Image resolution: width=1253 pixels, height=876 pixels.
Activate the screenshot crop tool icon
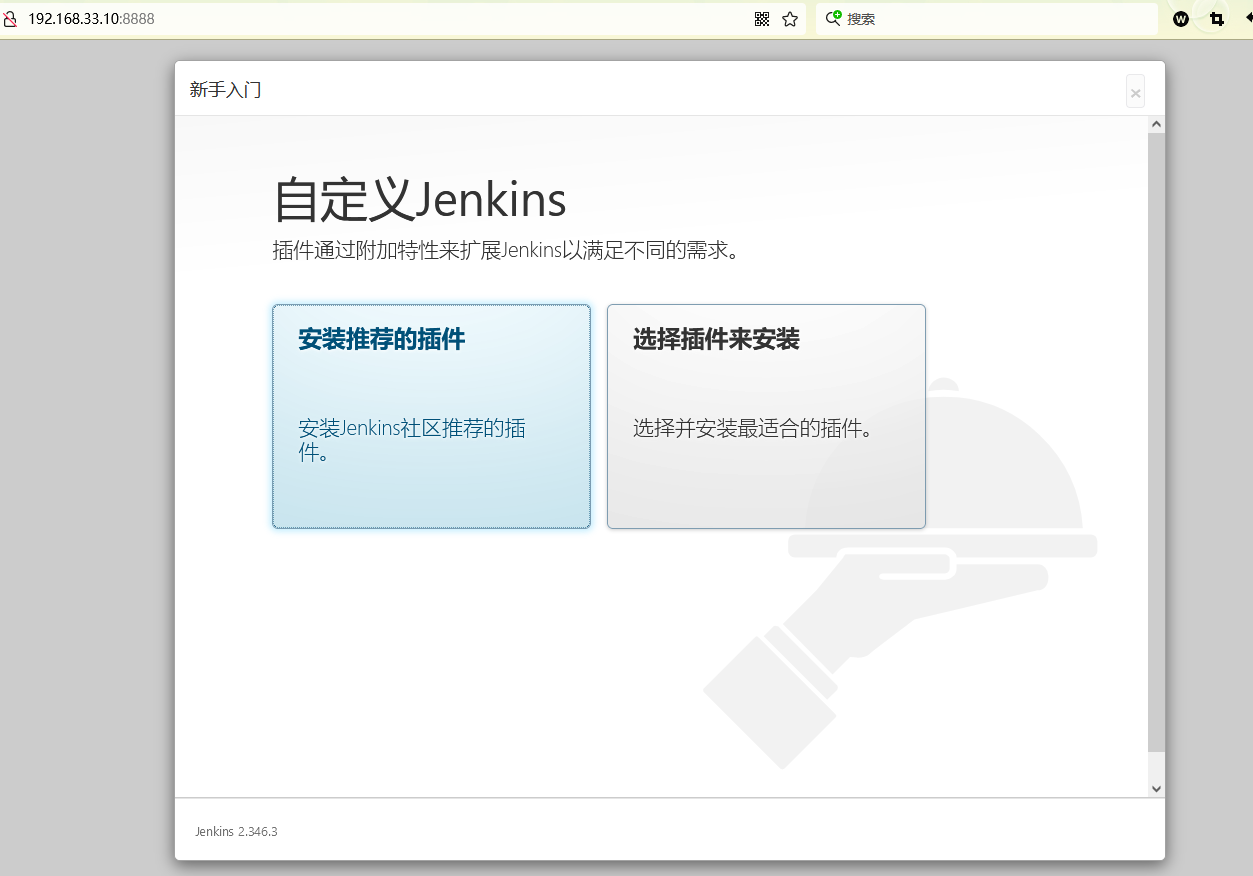click(1216, 19)
